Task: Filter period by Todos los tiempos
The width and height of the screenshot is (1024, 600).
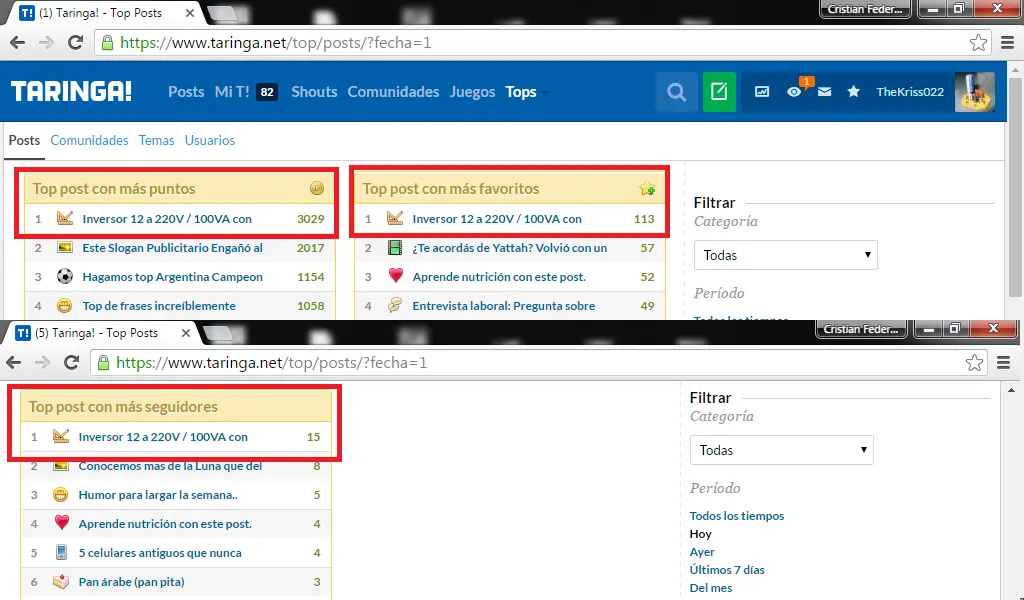Action: click(737, 516)
